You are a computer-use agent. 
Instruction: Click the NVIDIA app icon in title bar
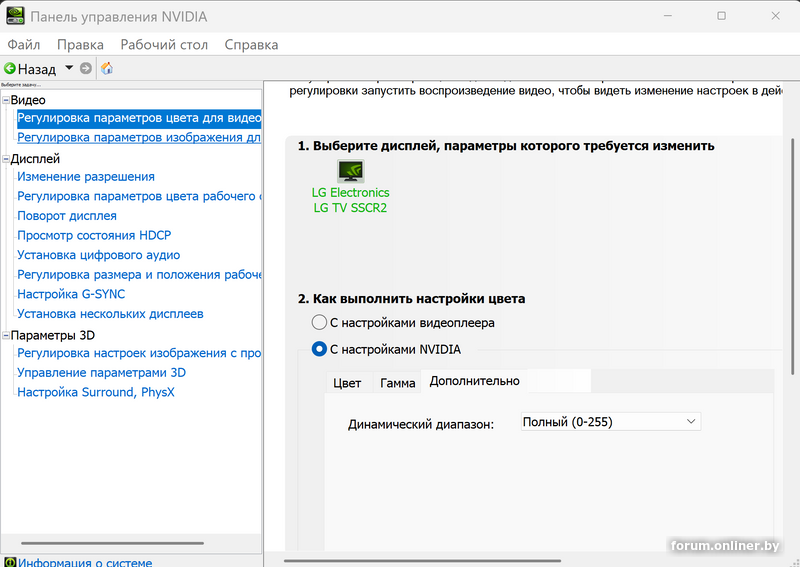(14, 16)
